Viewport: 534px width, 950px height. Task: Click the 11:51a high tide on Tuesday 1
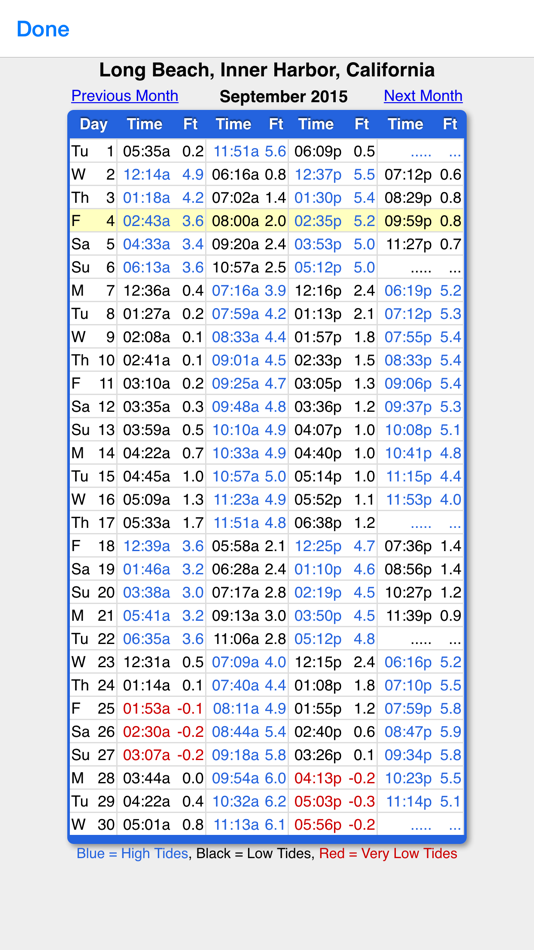[x=236, y=151]
